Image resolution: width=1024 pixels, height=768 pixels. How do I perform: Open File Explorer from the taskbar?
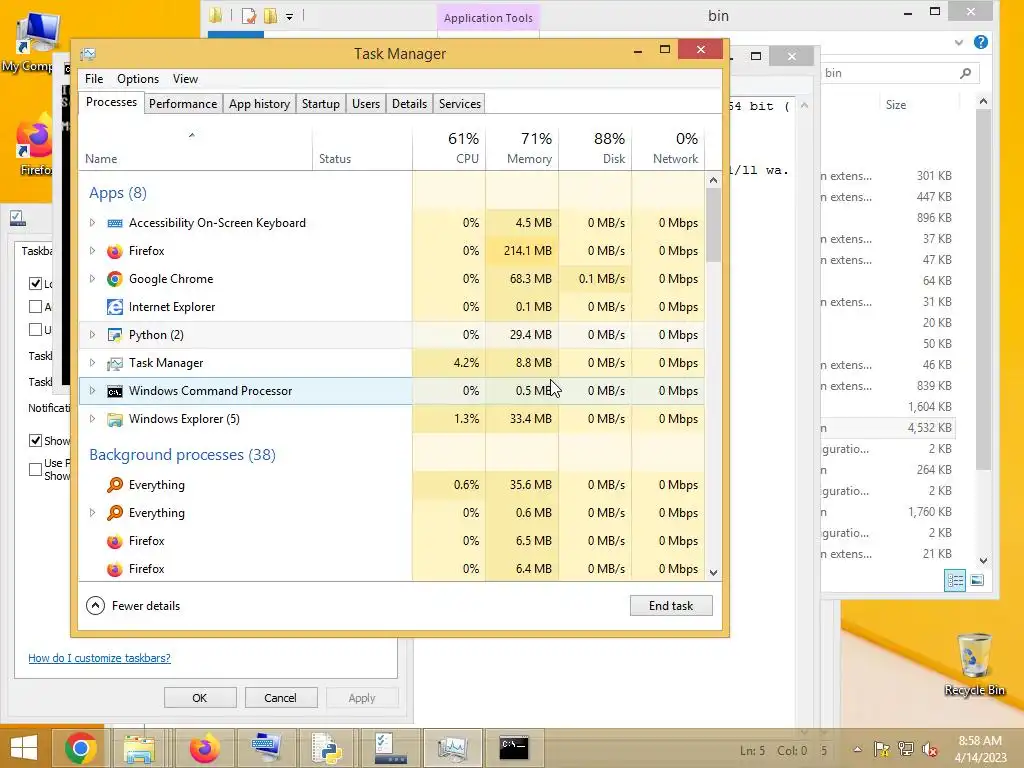[x=139, y=748]
